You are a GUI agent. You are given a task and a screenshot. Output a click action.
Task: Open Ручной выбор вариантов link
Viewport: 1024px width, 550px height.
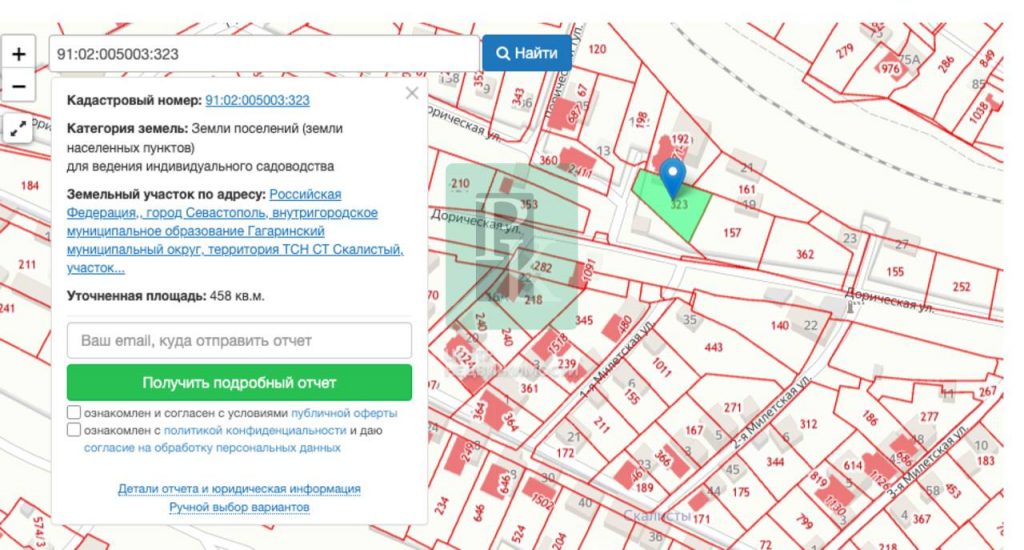tap(239, 507)
